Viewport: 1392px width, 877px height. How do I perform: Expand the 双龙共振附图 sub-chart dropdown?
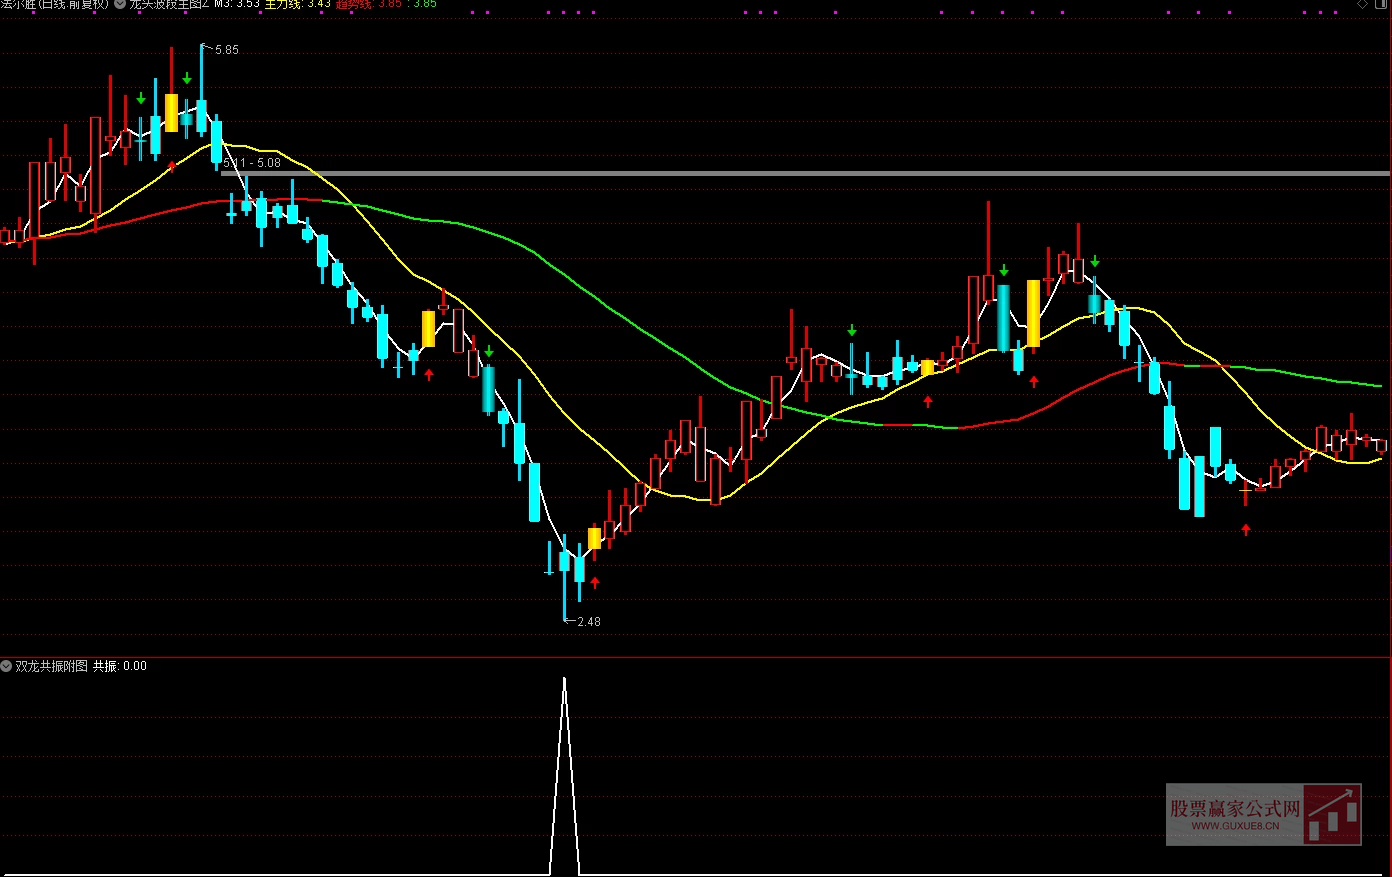pyautogui.click(x=6, y=666)
